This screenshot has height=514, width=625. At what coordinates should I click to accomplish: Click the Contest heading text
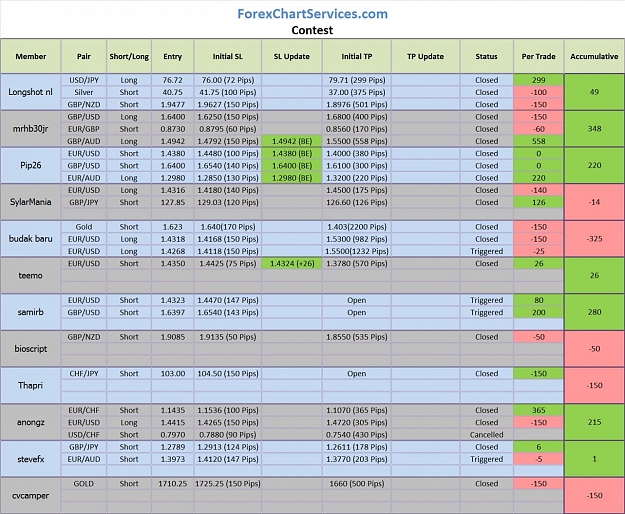click(312, 30)
